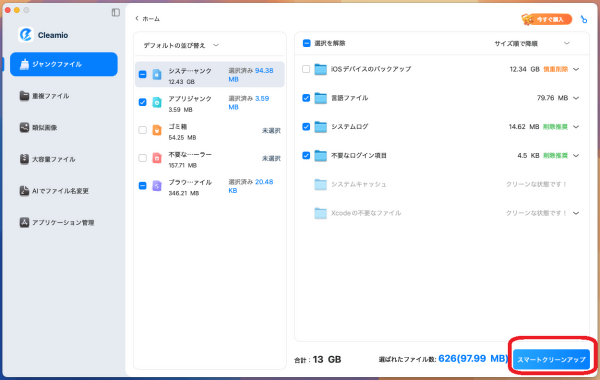Click the Cleamio logo icon

click(x=26, y=35)
